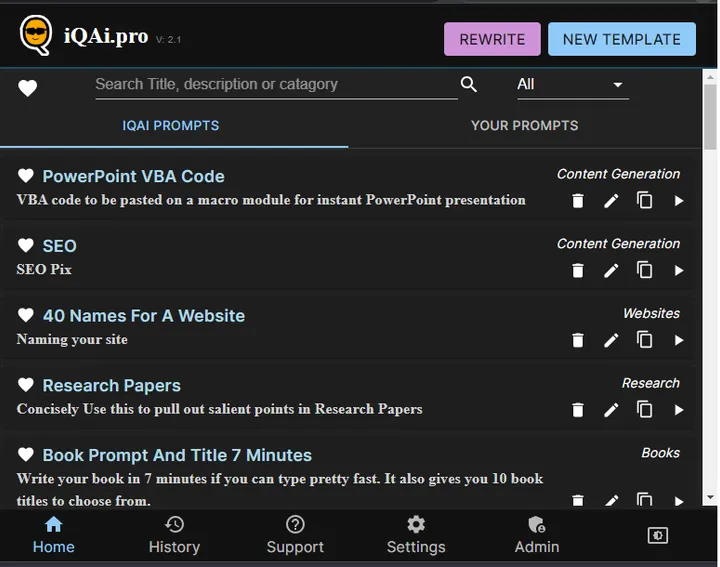Delete the PowerPoint VBA Code prompt
This screenshot has width=720, height=567.
(x=578, y=201)
